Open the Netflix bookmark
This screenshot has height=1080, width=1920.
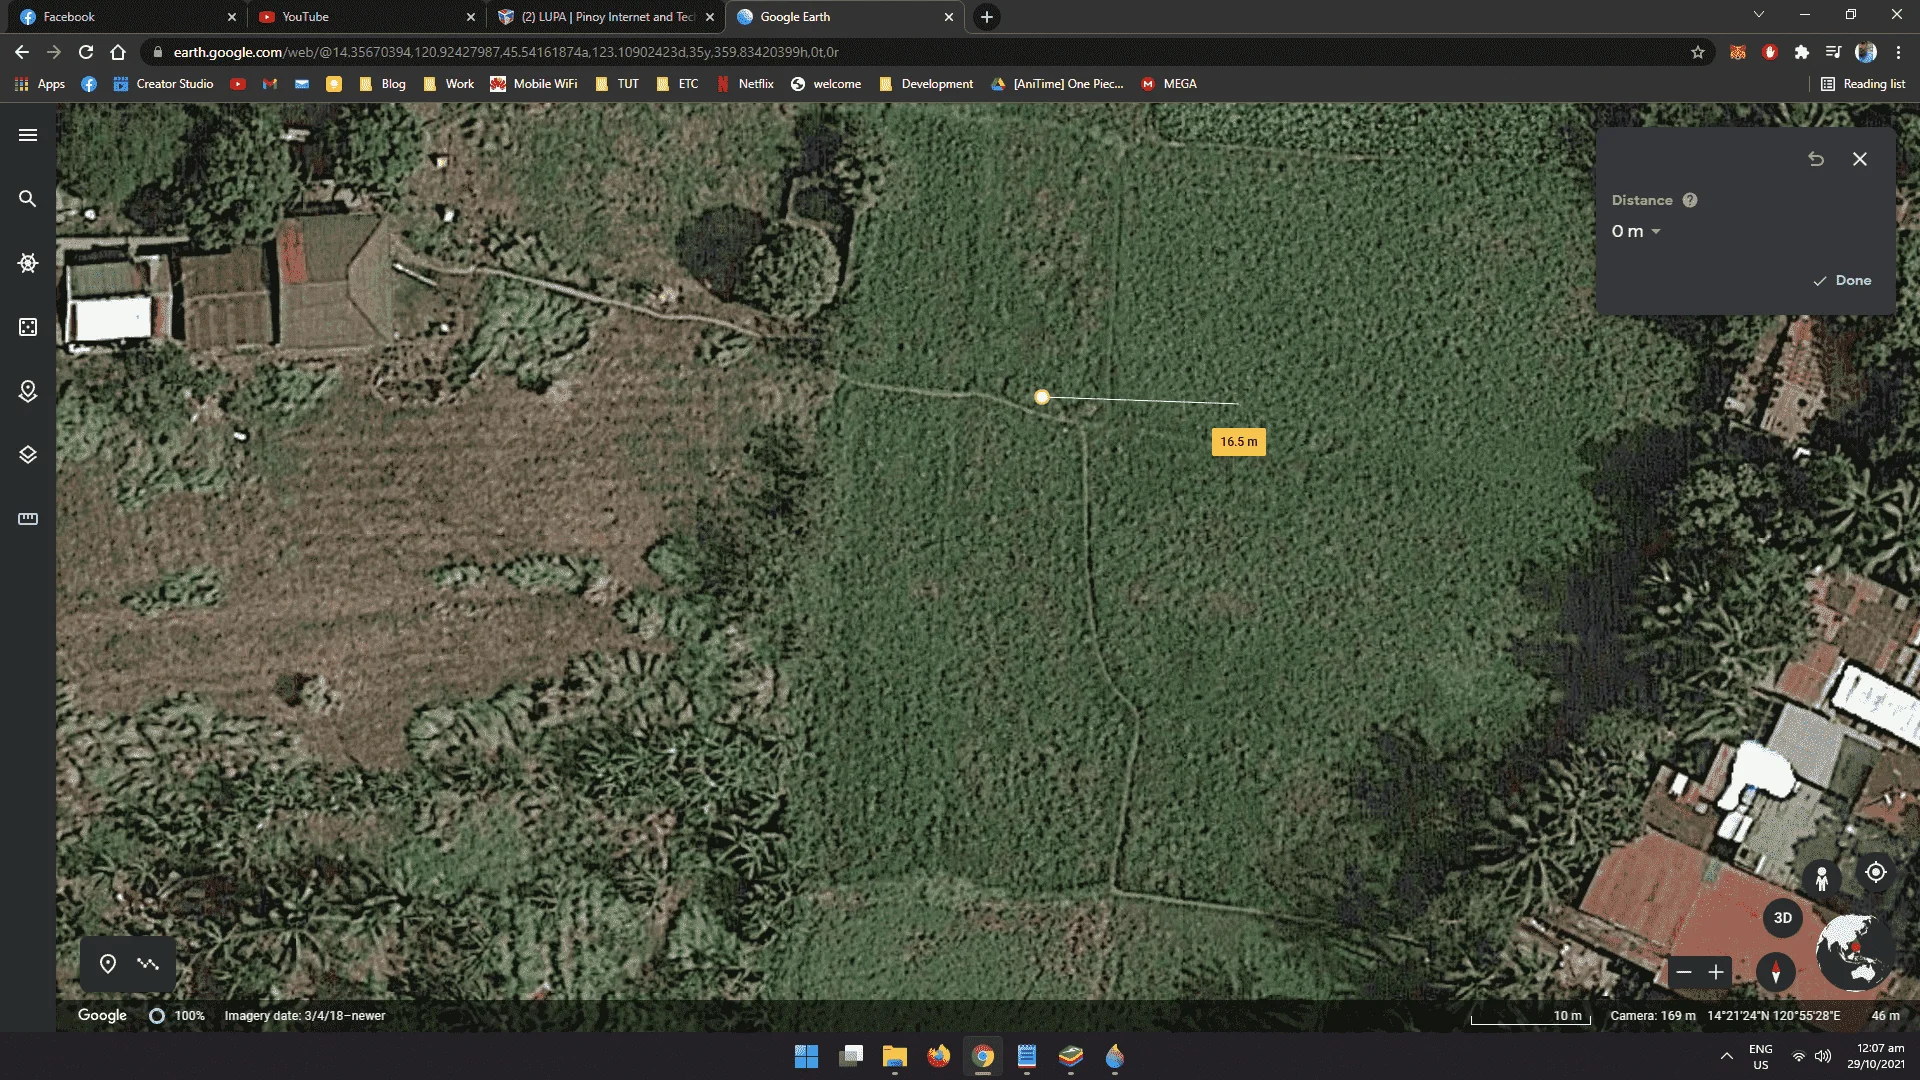pyautogui.click(x=746, y=84)
